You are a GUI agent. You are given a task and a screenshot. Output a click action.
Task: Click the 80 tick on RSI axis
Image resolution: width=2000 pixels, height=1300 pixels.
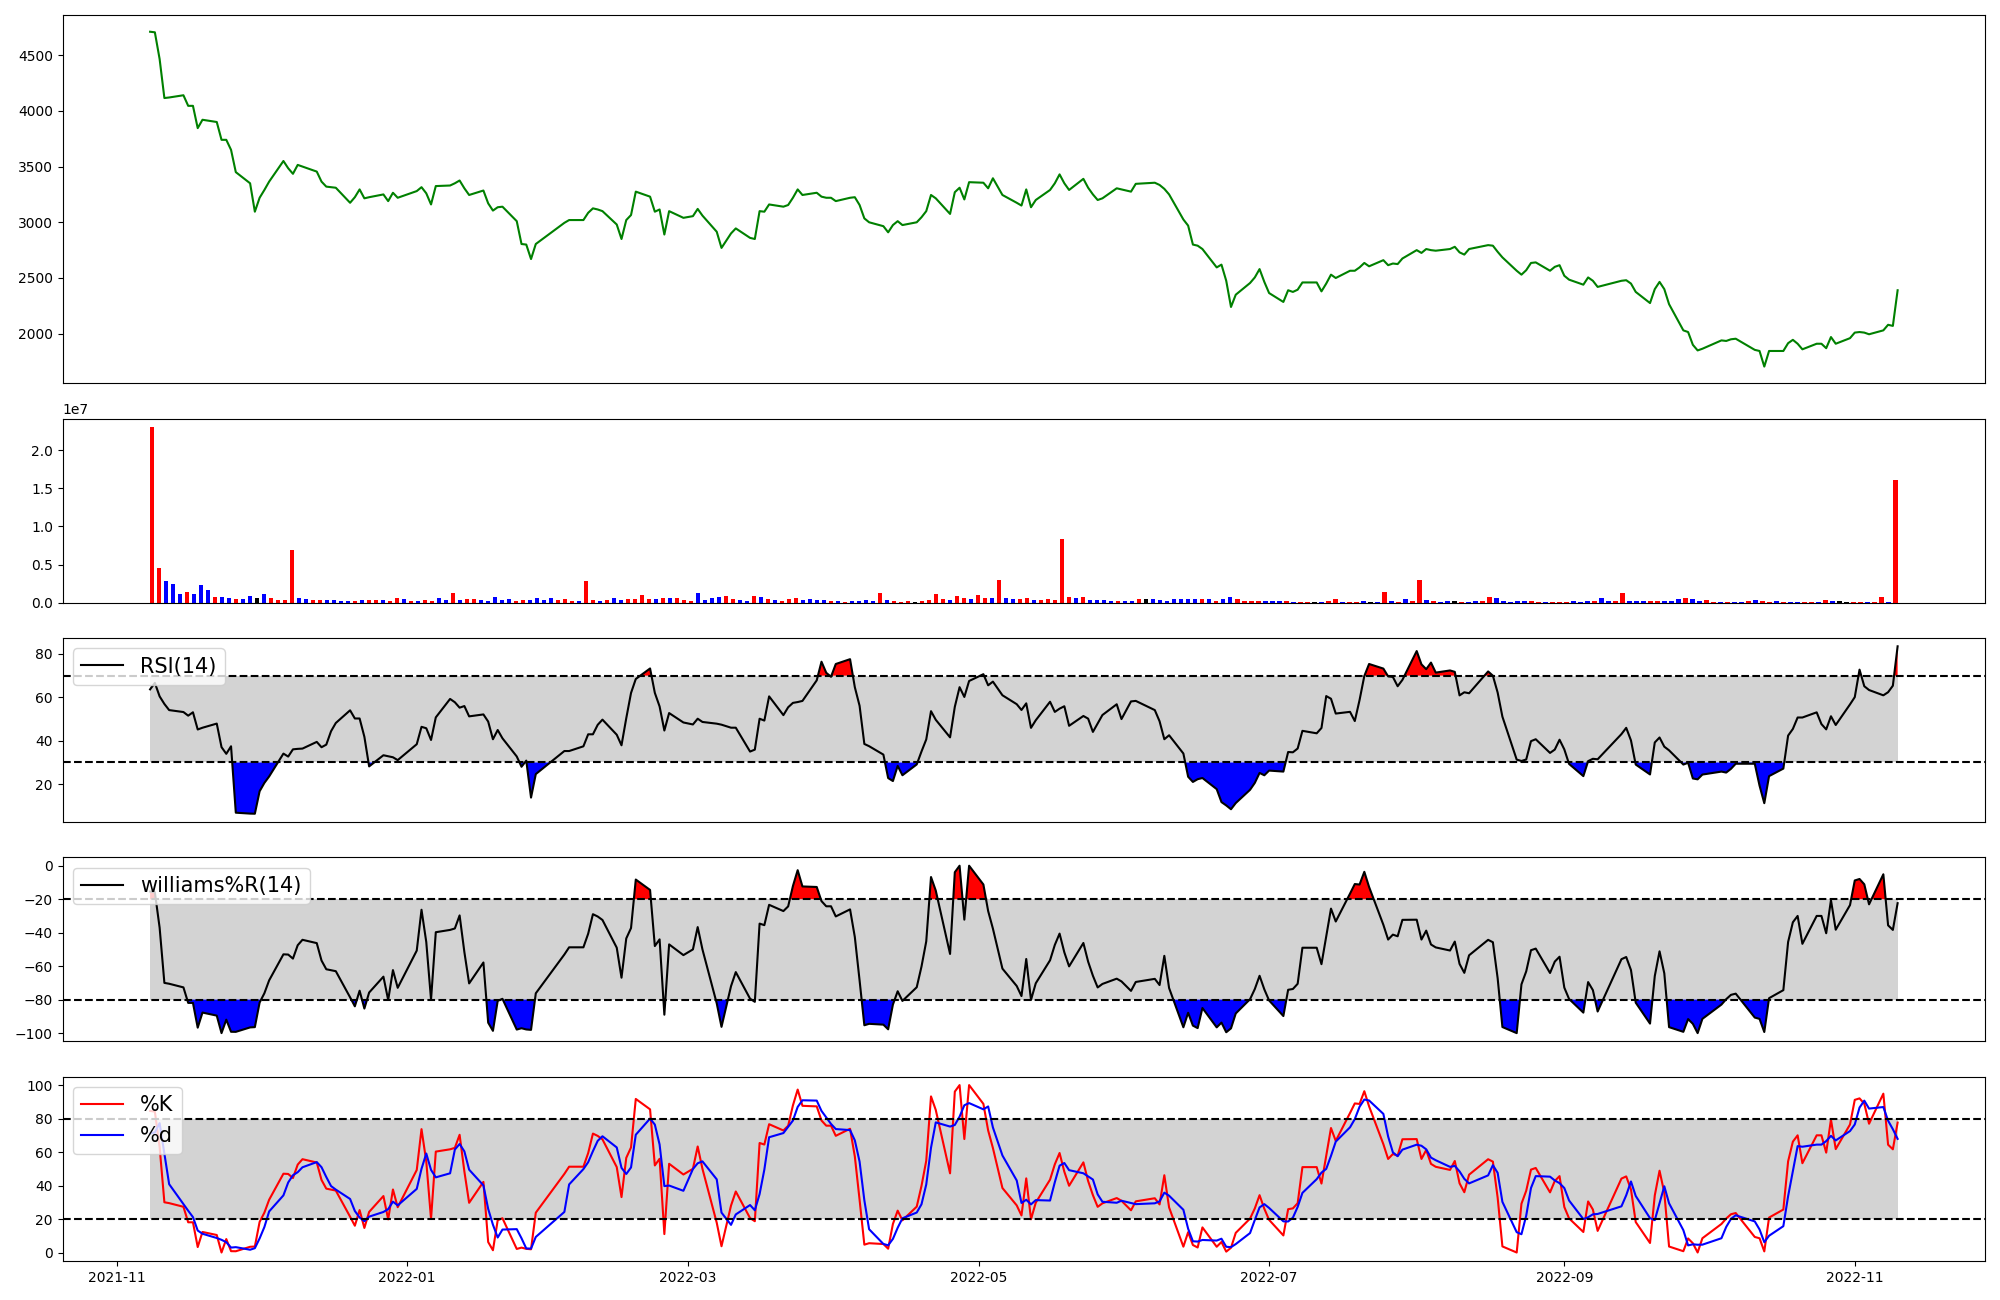tap(44, 655)
